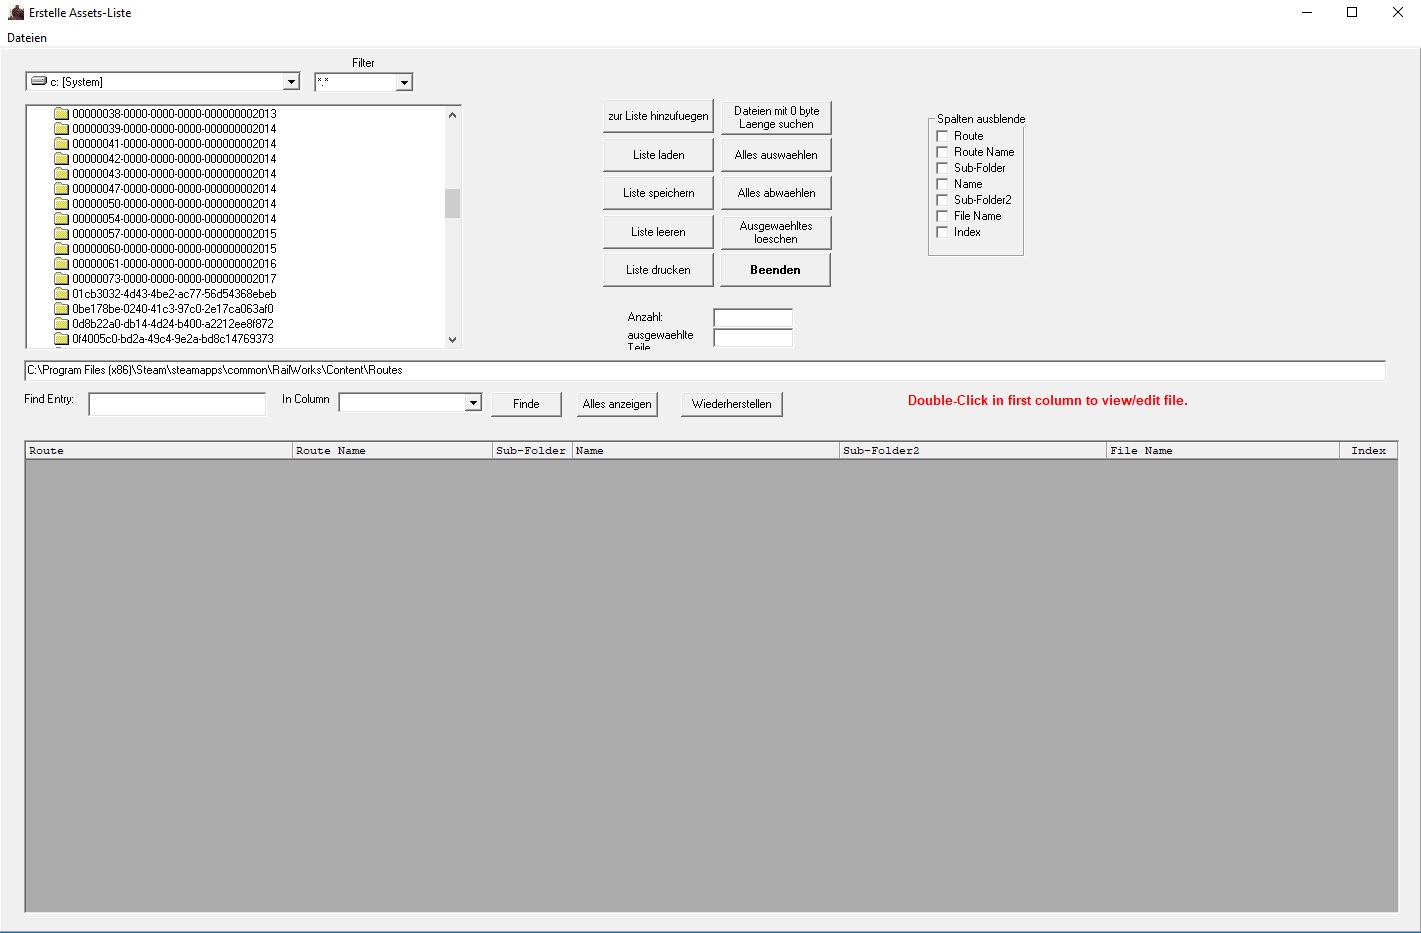Select folder 0be178be-0240-41c3-97c0-2e17ca063af0

tap(172, 309)
